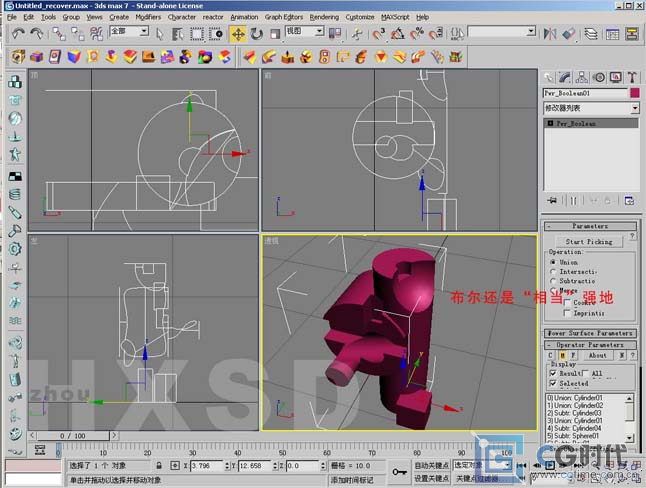Click the F button in Operator Parameters
646x488 pixels.
click(573, 355)
